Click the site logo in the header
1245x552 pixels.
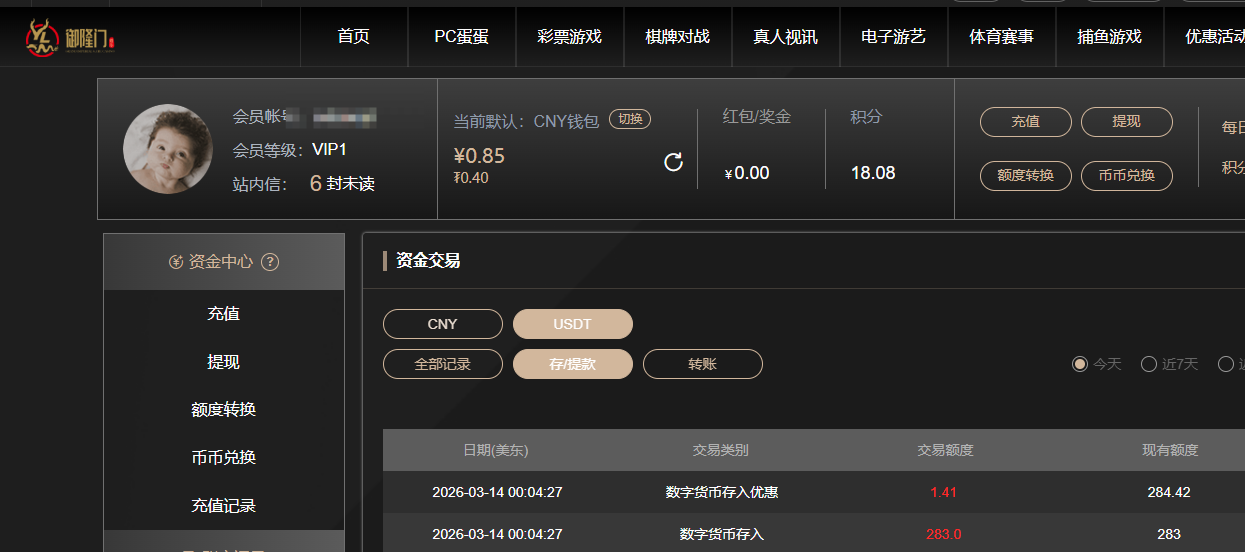70,37
